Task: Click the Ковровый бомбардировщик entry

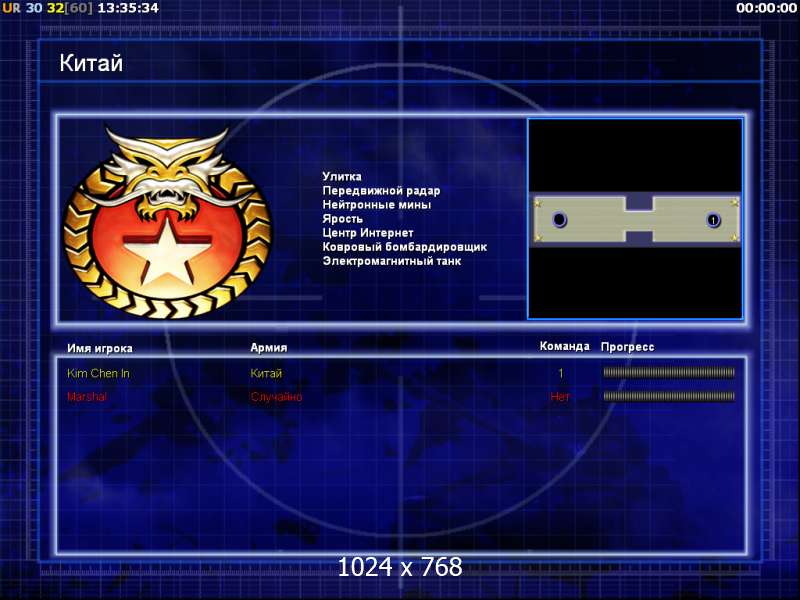Action: (405, 247)
